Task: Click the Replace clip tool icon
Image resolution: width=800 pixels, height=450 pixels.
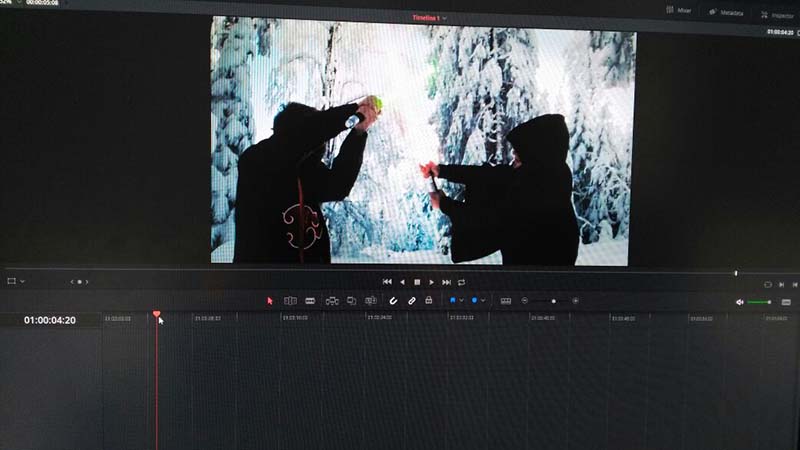Action: pos(371,301)
